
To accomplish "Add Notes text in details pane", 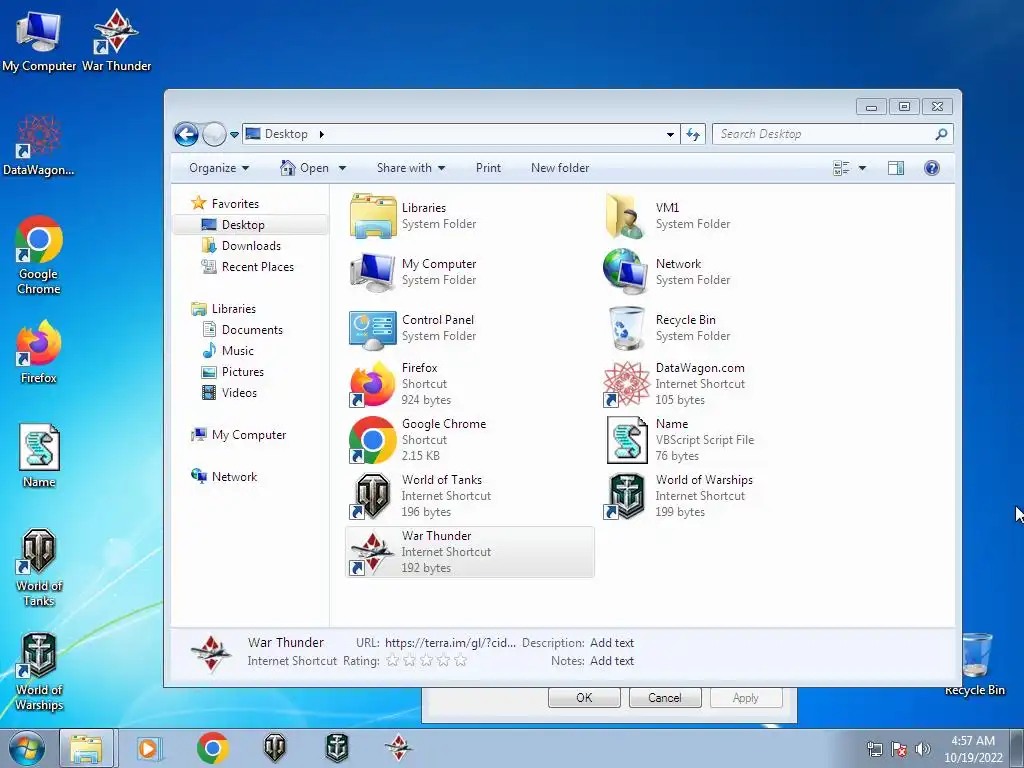I will coord(611,661).
